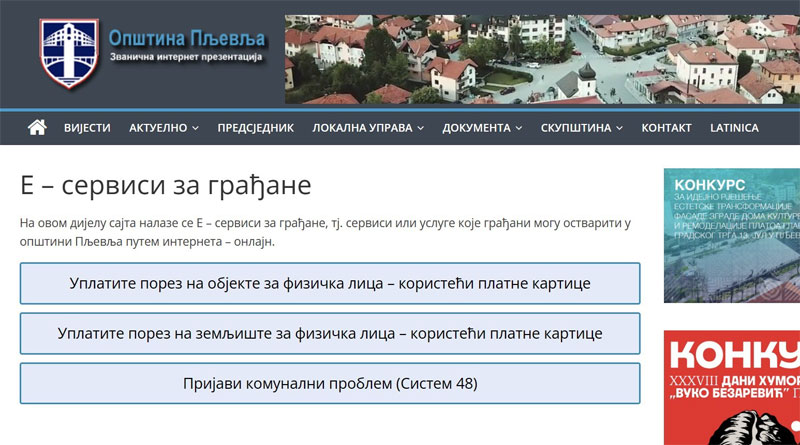The height and width of the screenshot is (445, 800).
Task: Click the aerial town photo in header
Action: pyautogui.click(x=542, y=59)
